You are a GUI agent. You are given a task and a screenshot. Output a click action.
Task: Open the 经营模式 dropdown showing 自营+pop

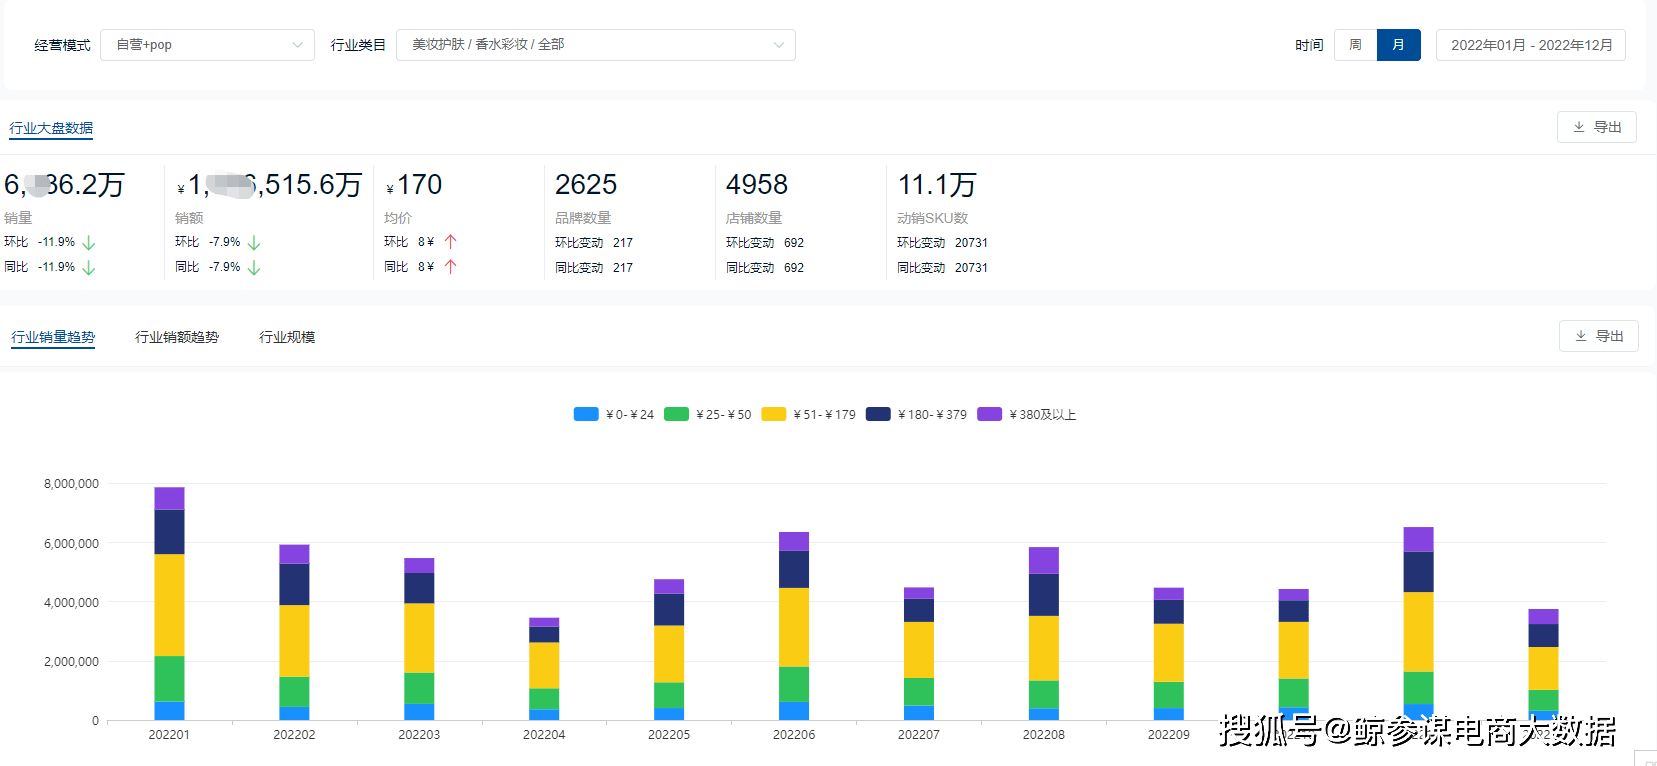207,45
